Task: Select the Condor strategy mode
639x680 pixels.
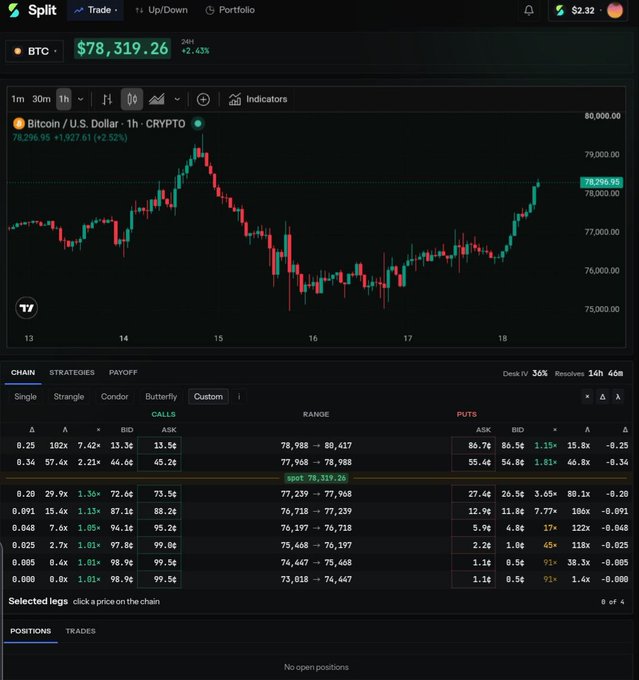Action: pyautogui.click(x=115, y=396)
